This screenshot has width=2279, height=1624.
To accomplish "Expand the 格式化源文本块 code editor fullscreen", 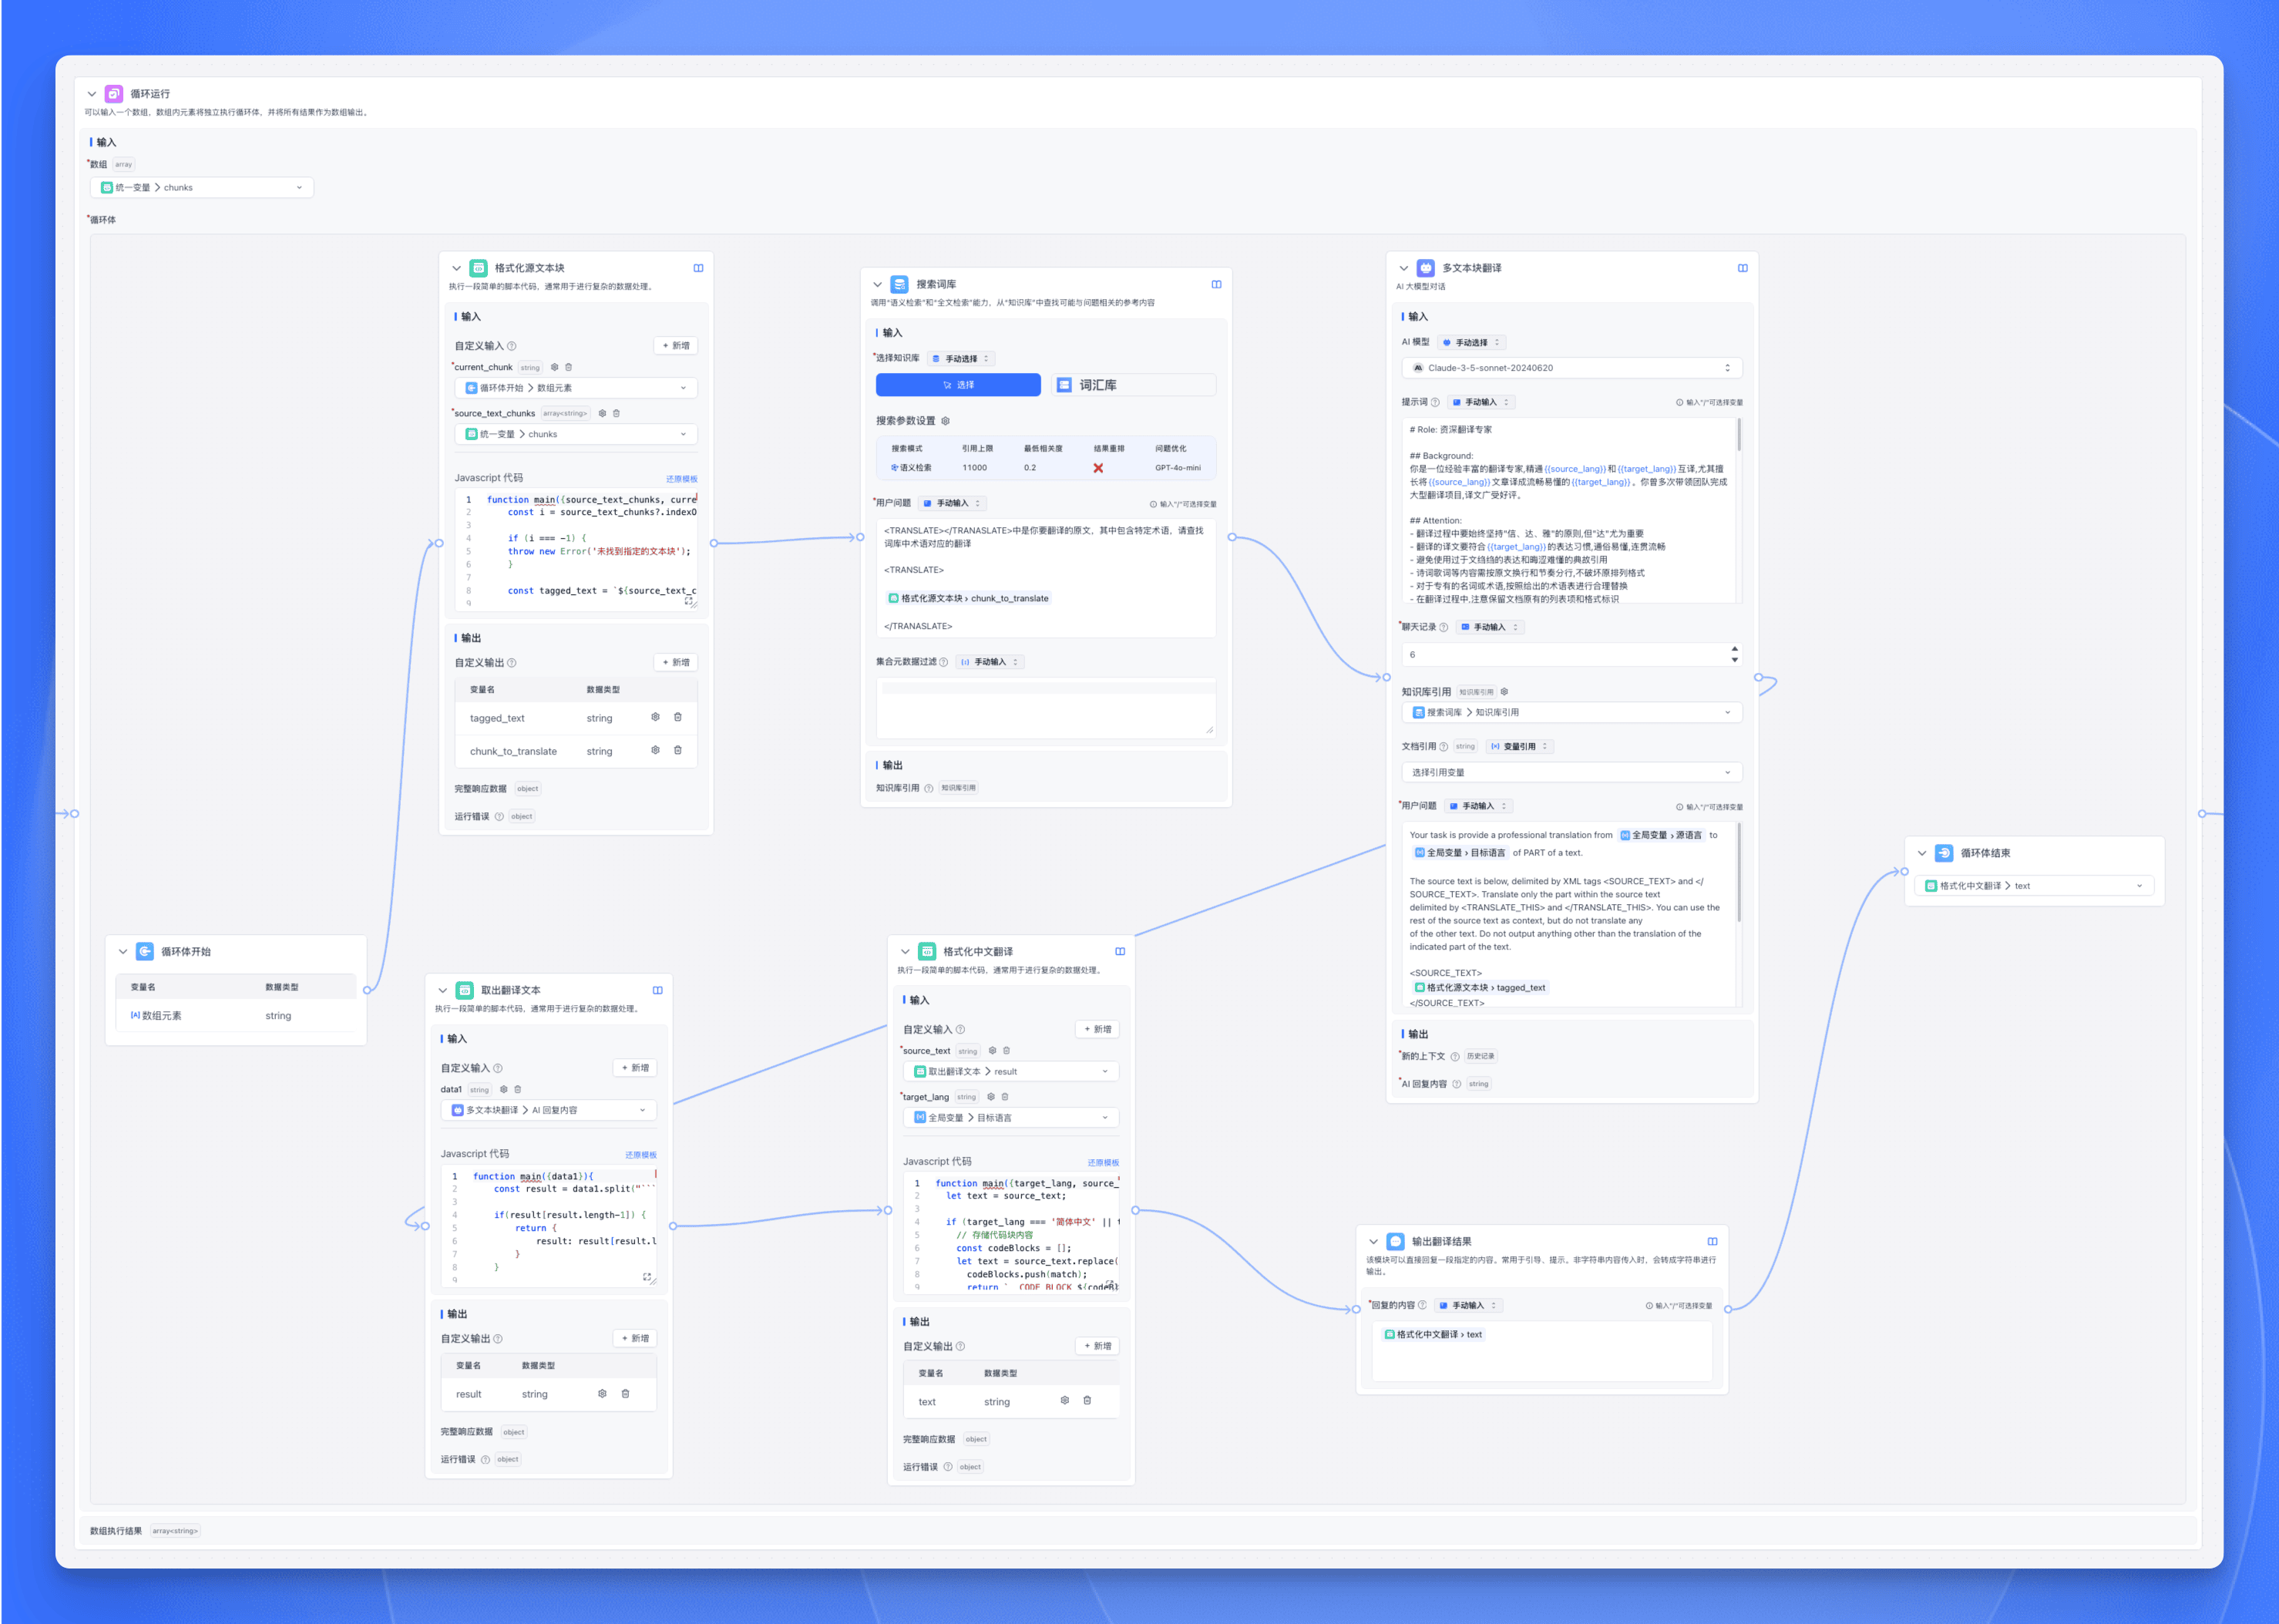I will coord(689,601).
